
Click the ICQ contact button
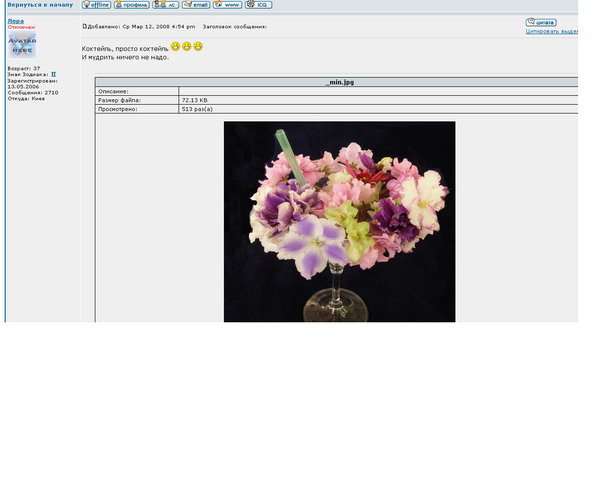tap(258, 5)
